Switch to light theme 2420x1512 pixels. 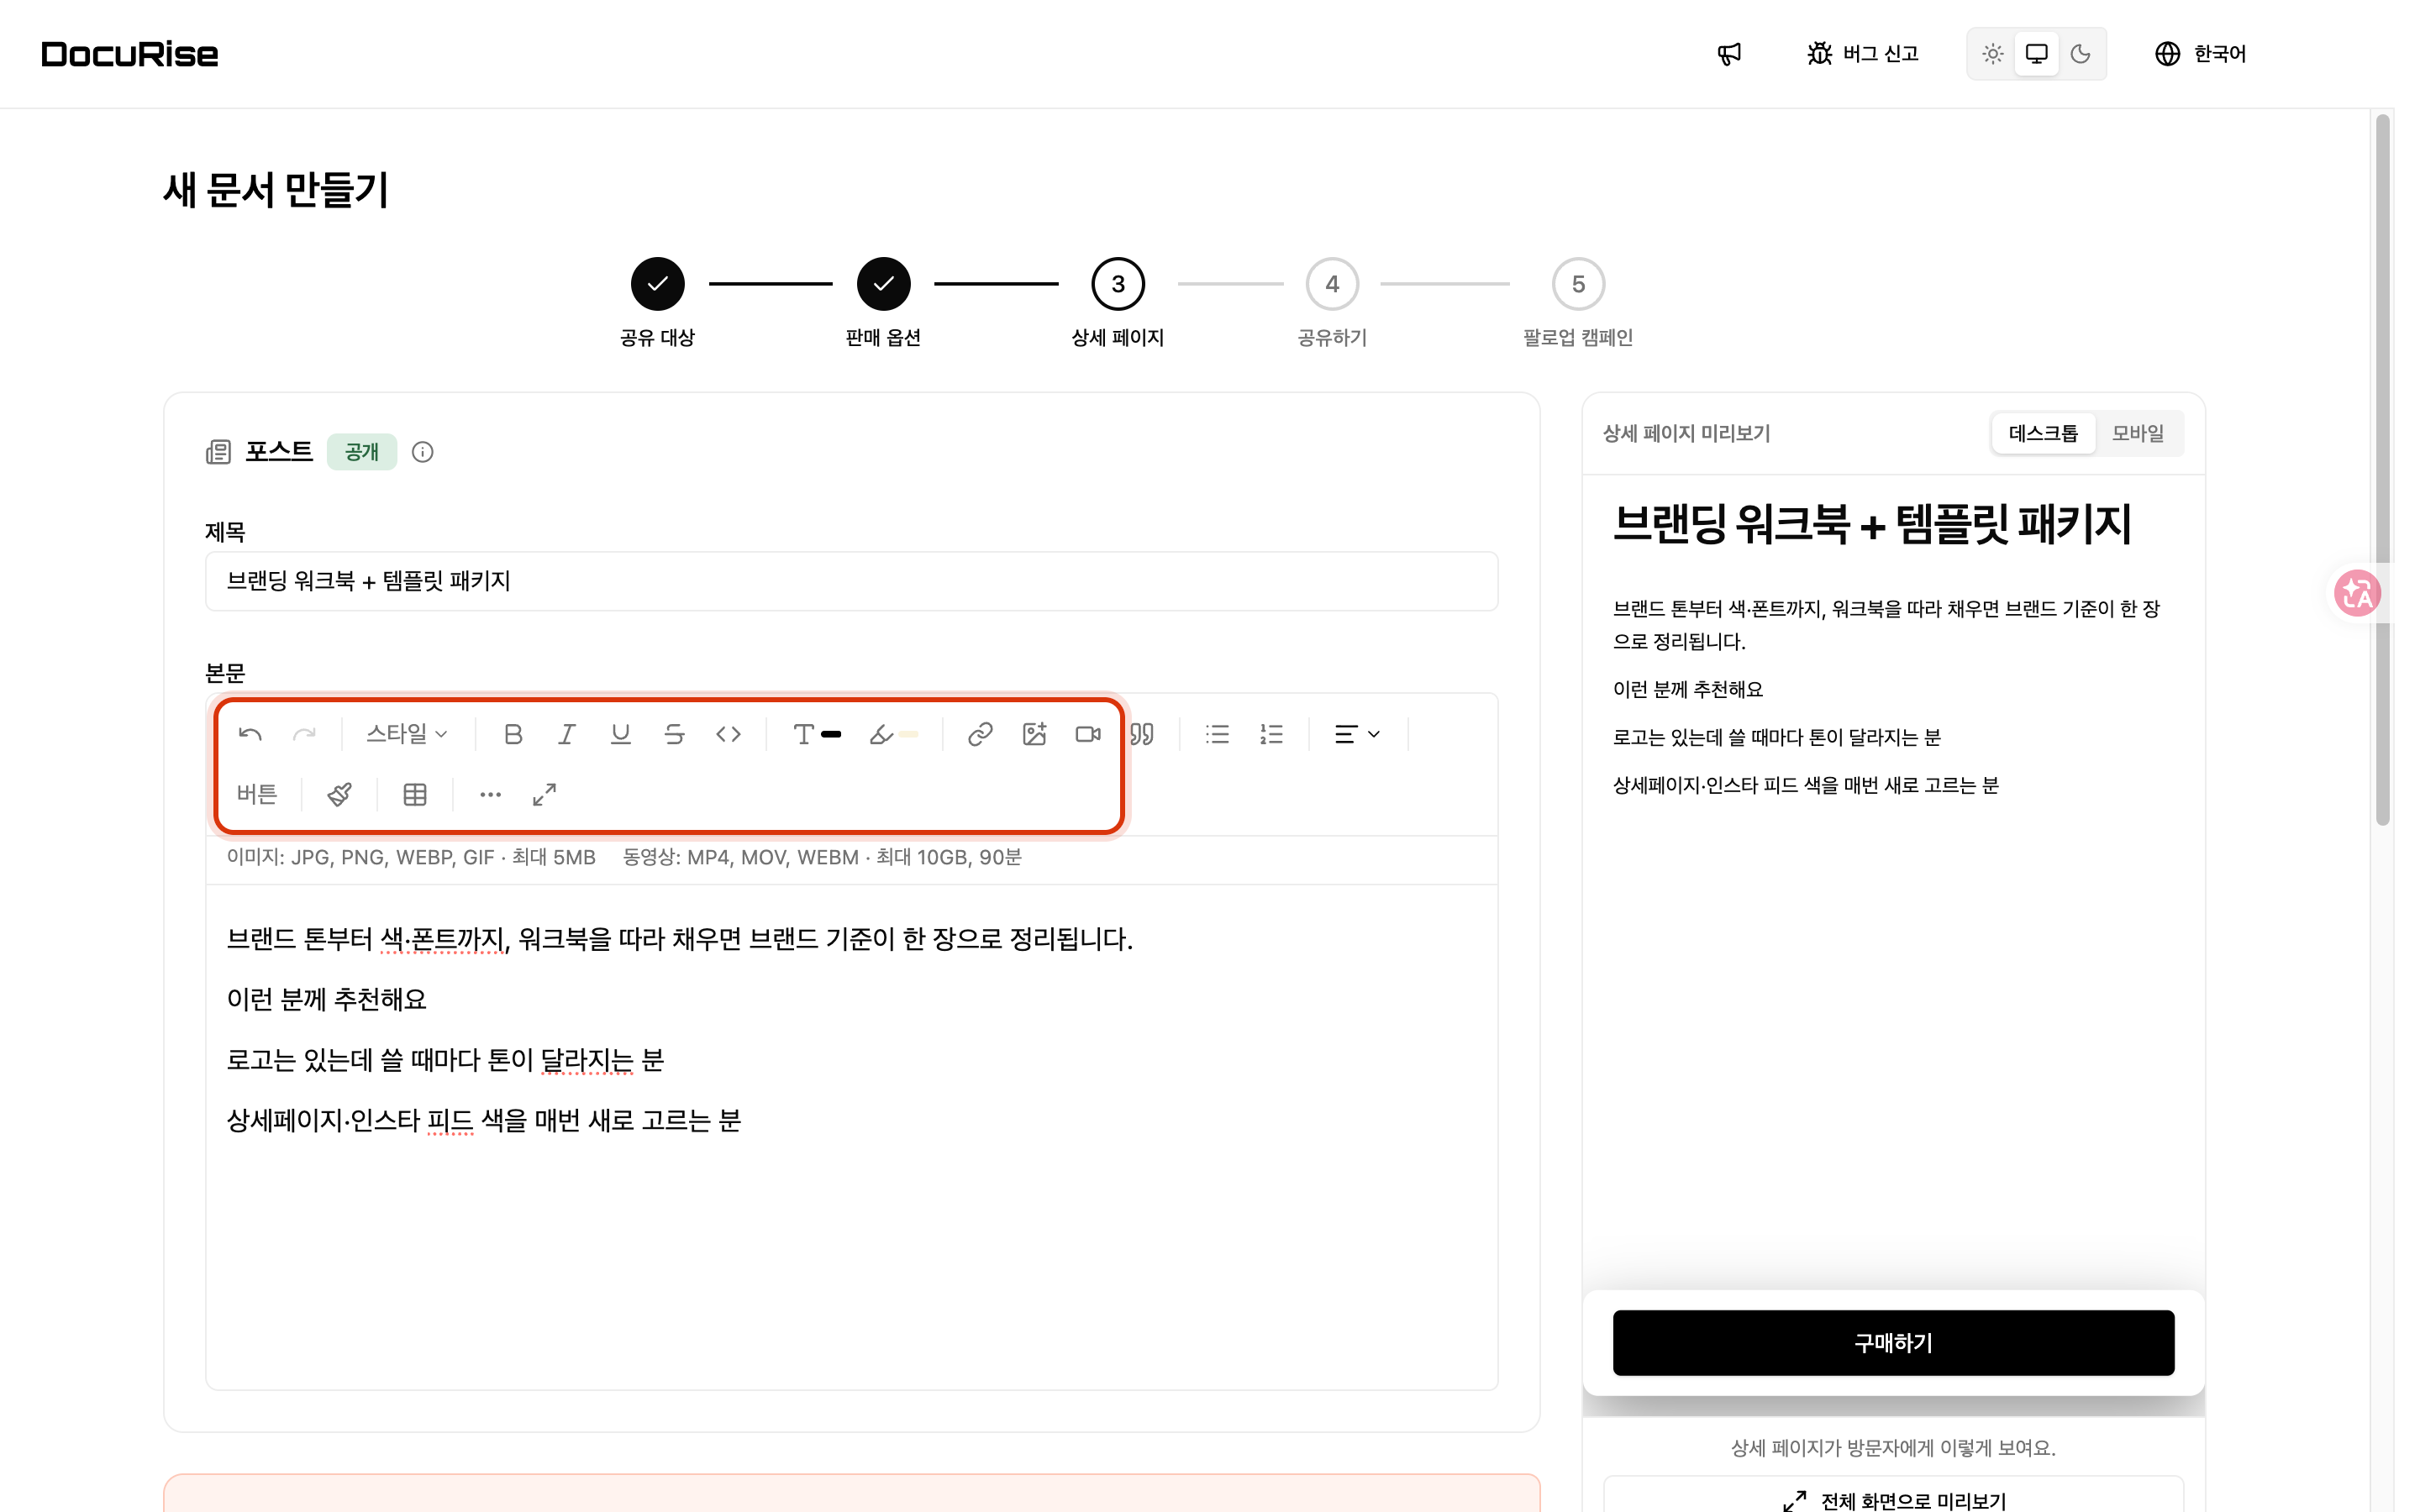pyautogui.click(x=1993, y=54)
